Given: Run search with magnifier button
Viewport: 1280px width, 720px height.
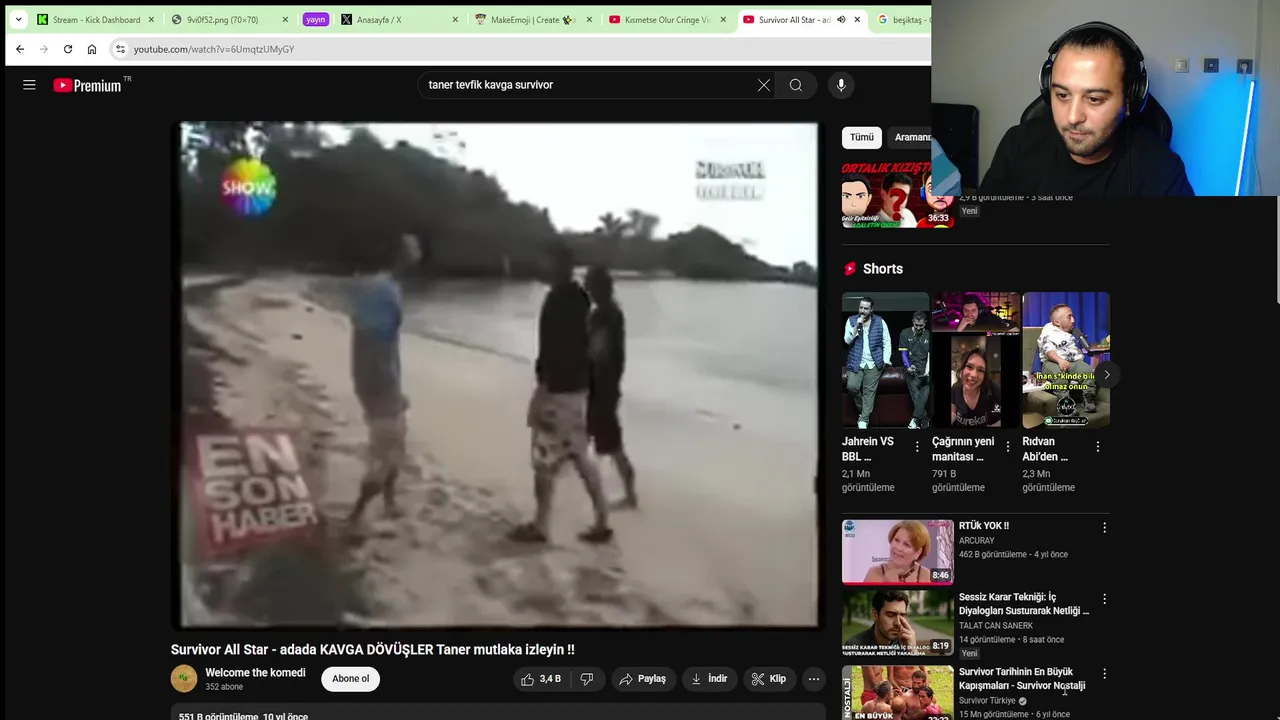Looking at the screenshot, I should tap(796, 85).
